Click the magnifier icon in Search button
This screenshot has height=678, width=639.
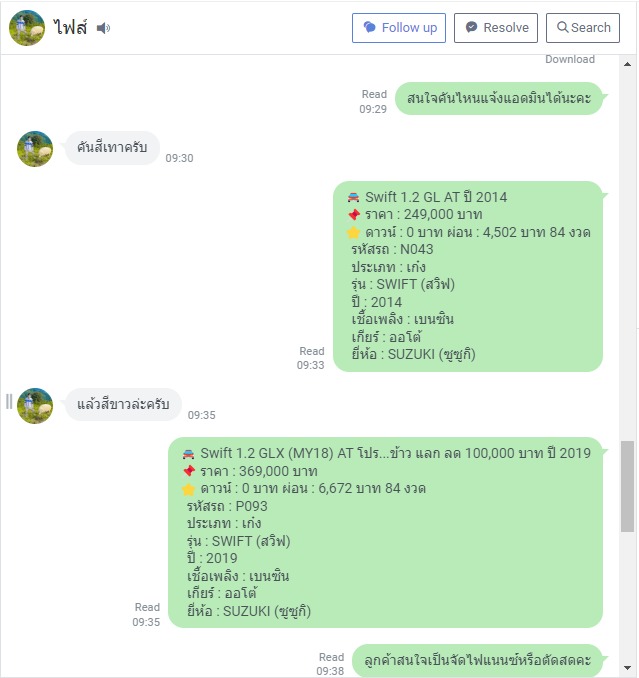click(x=562, y=27)
